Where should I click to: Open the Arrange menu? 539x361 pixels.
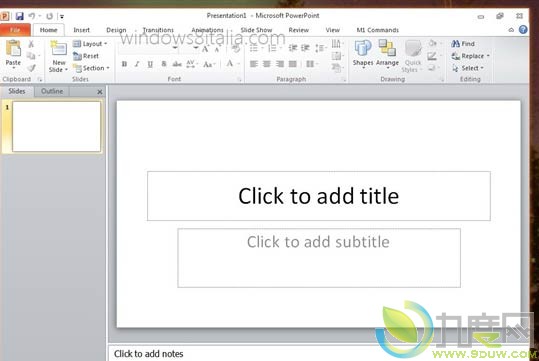(x=387, y=53)
